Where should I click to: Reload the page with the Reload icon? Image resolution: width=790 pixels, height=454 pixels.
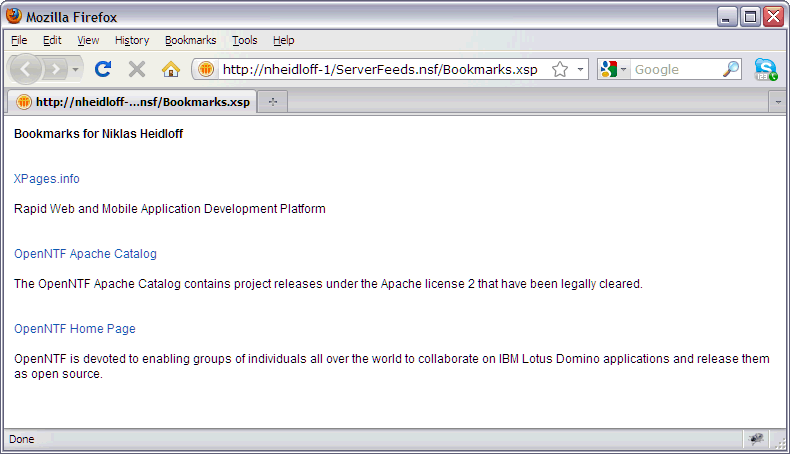pos(103,69)
